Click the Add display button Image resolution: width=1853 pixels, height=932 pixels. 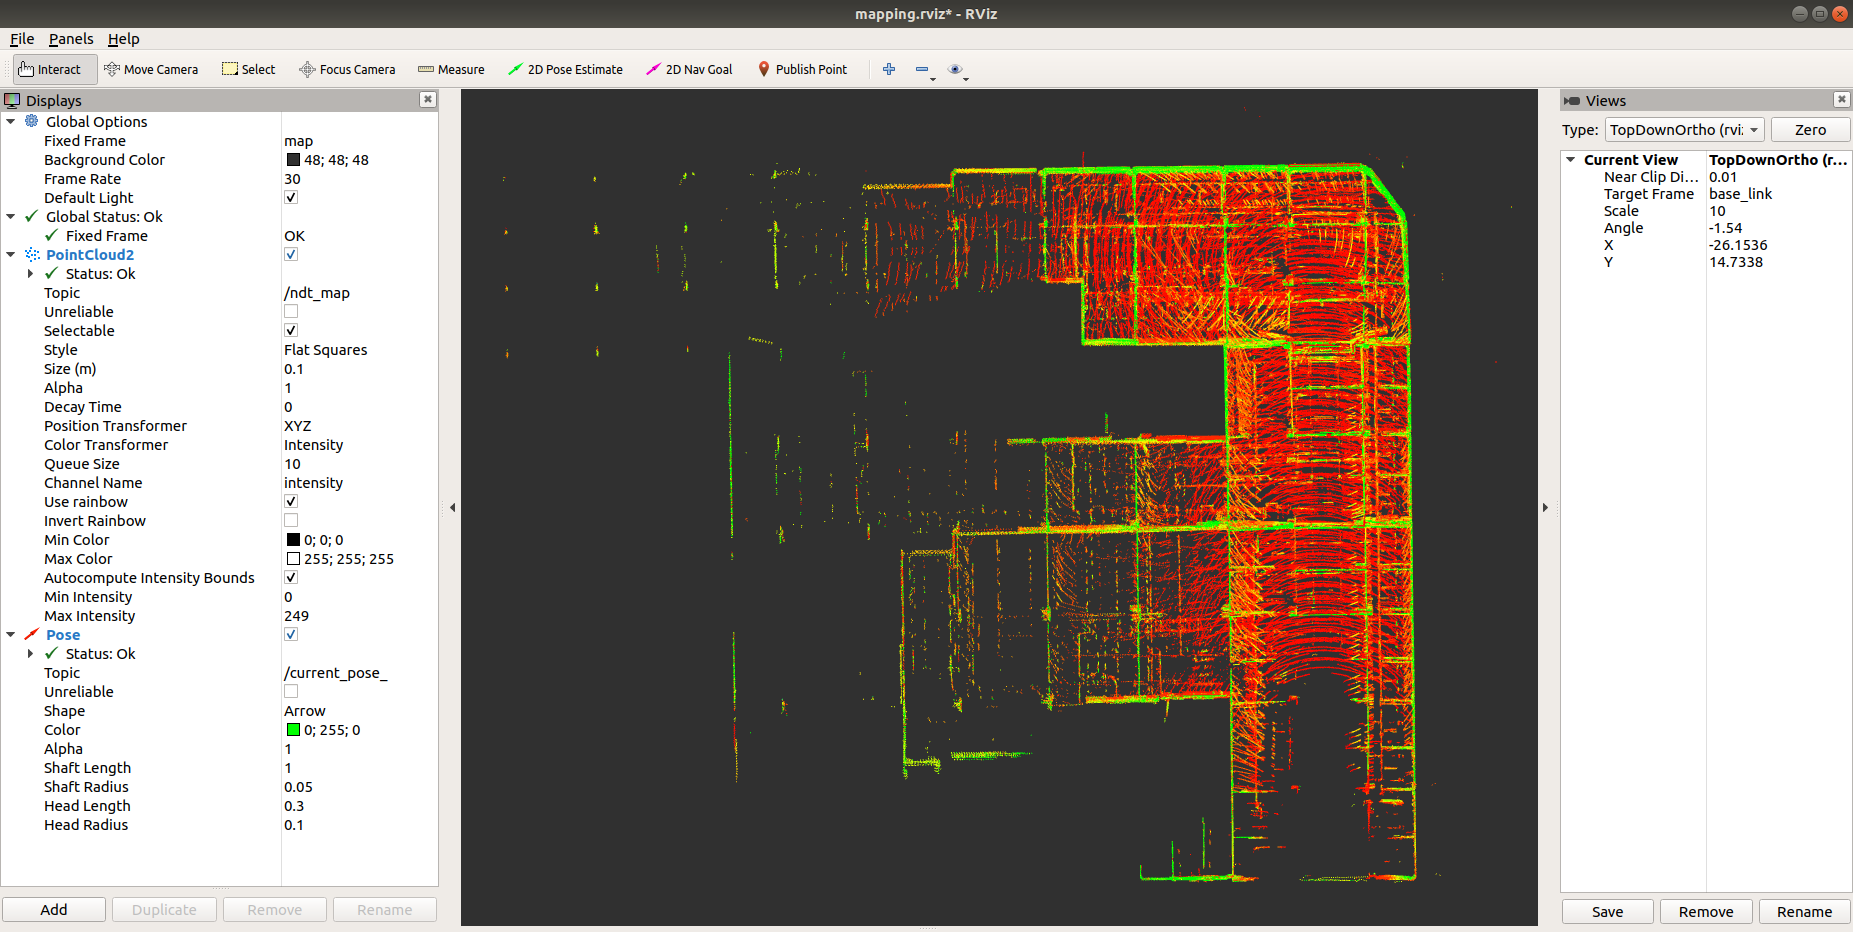click(54, 909)
